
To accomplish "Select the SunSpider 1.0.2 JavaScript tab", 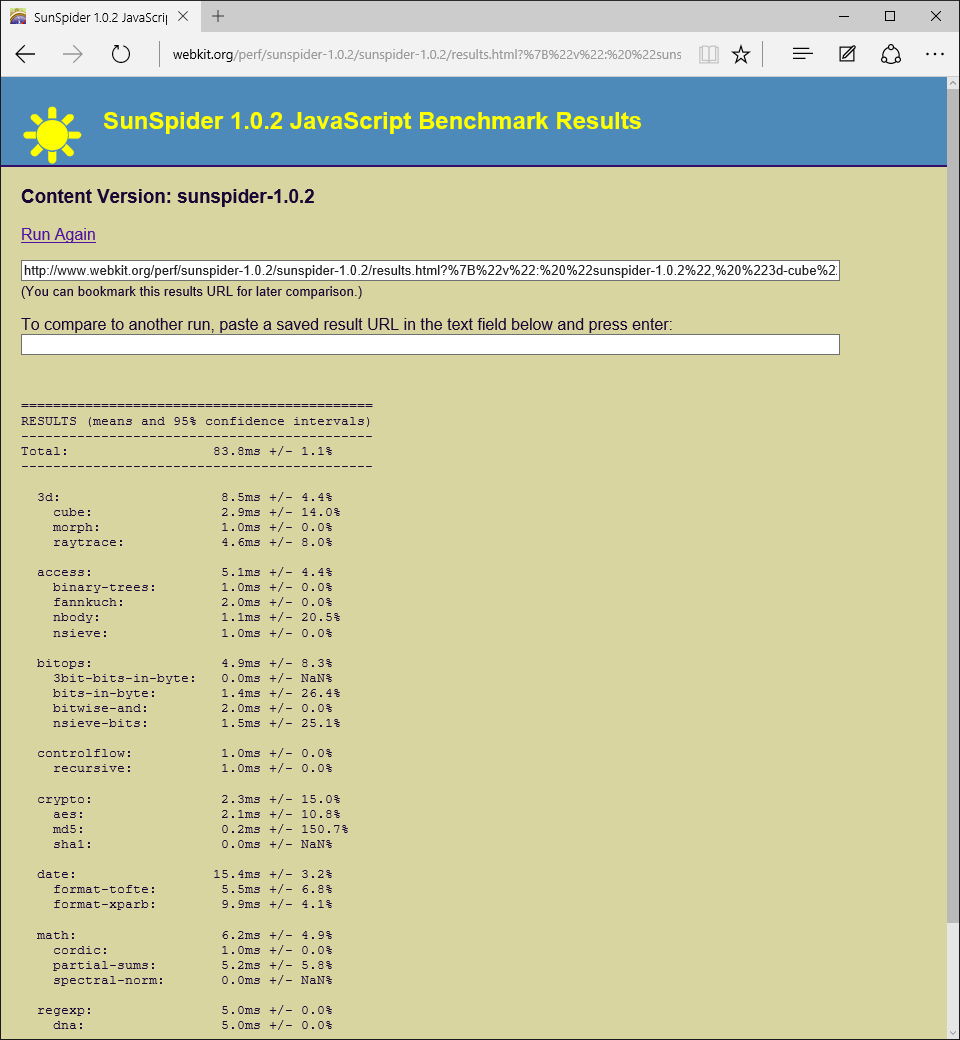I will click(x=100, y=17).
